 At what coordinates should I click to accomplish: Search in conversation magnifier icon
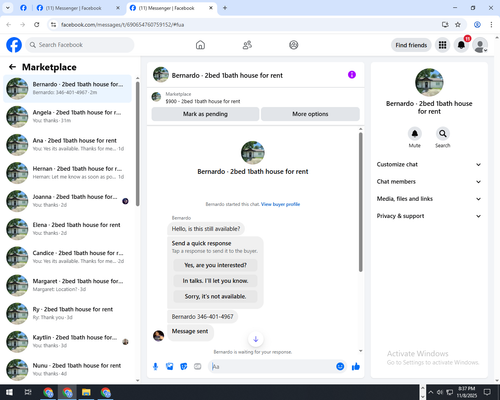tap(443, 134)
